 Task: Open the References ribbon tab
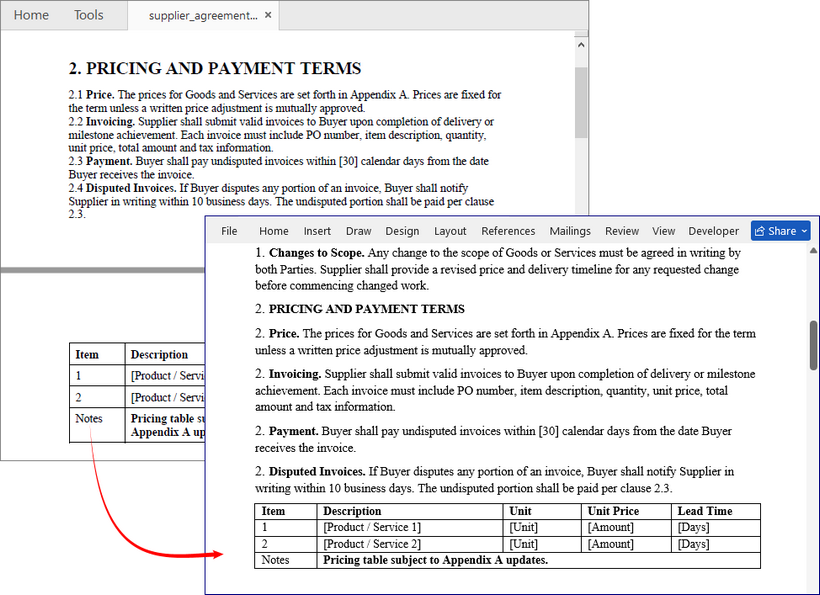pos(508,231)
